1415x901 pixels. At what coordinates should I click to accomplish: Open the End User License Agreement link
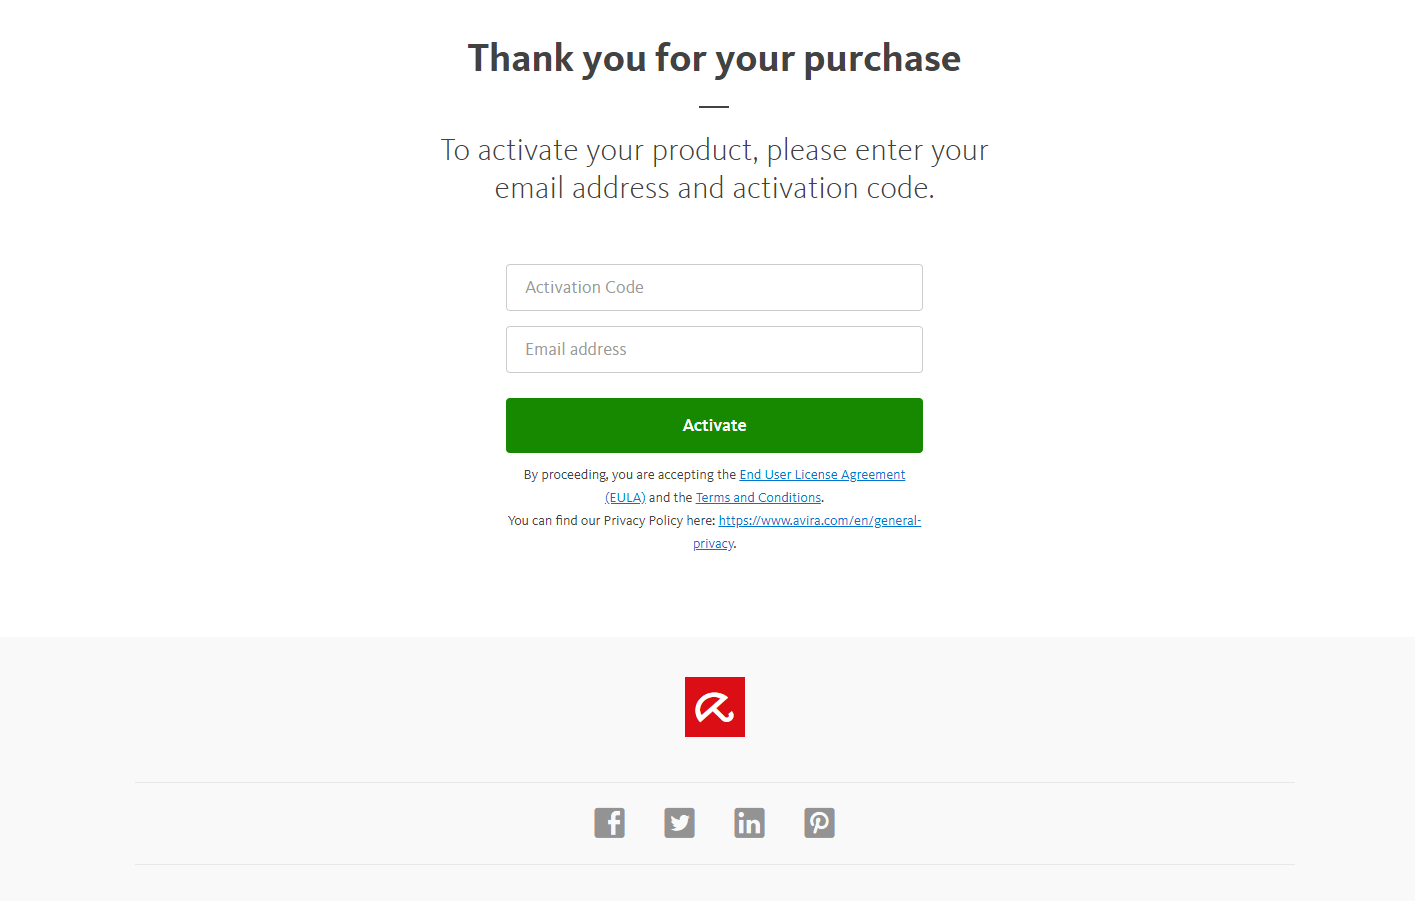[822, 475]
